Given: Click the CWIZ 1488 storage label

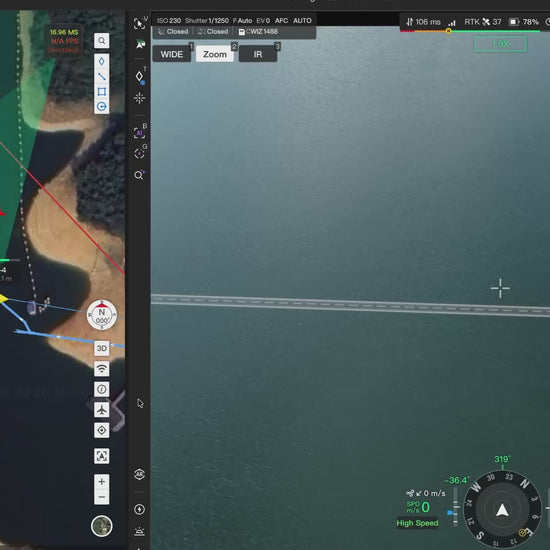Looking at the screenshot, I should pos(259,32).
